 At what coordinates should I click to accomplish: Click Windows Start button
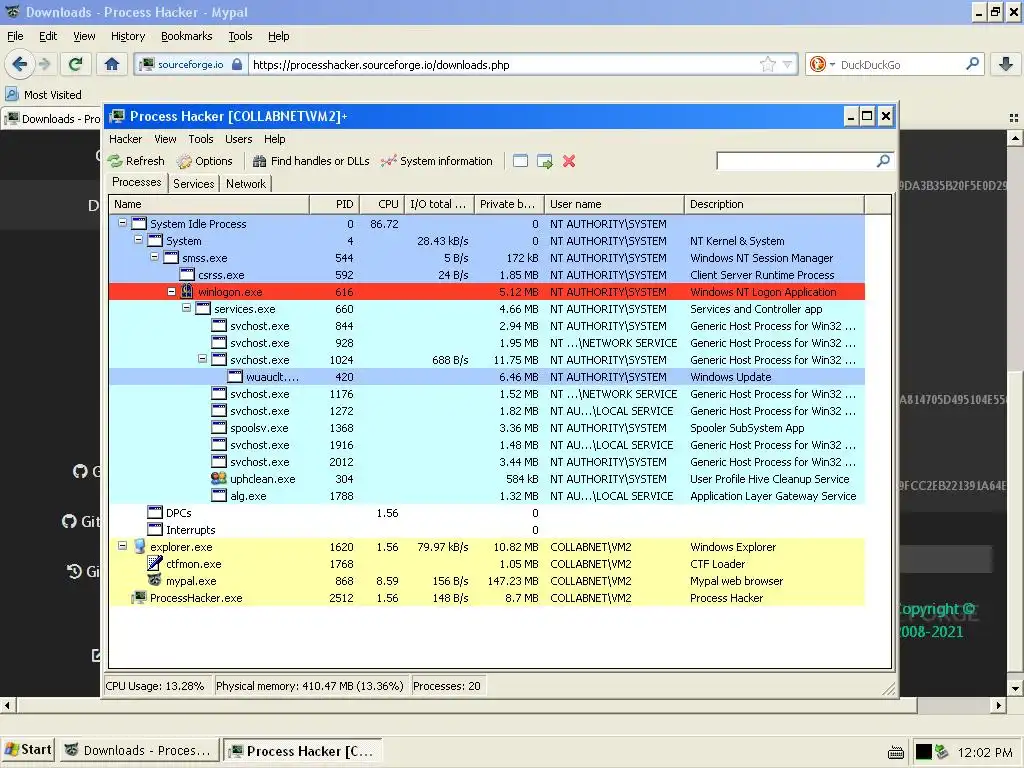click(28, 750)
